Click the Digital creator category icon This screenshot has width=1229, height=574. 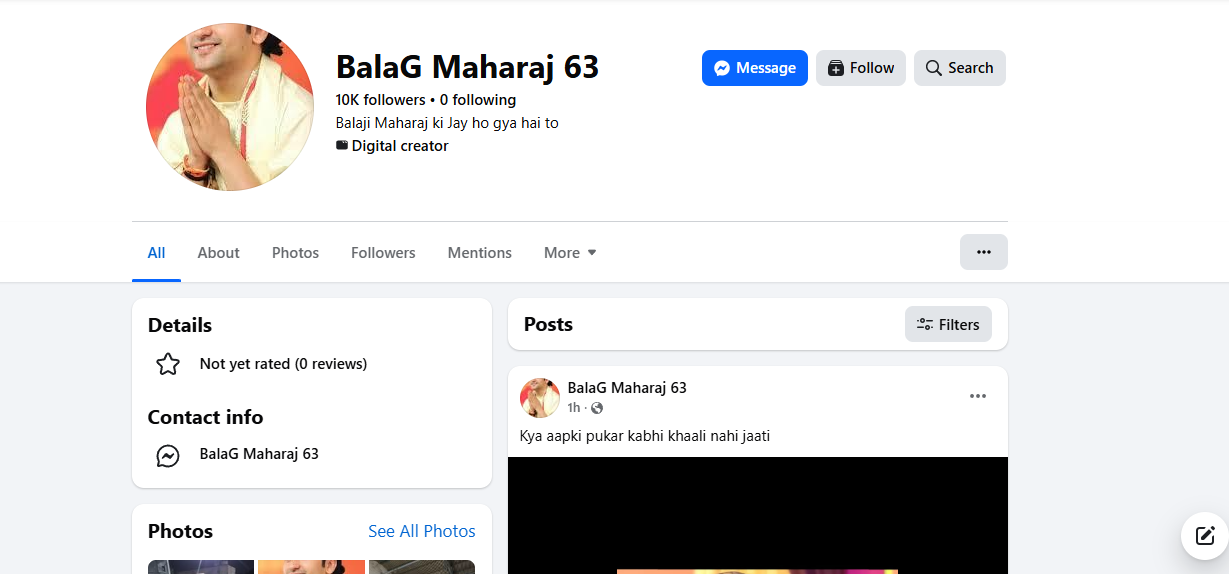pos(342,146)
